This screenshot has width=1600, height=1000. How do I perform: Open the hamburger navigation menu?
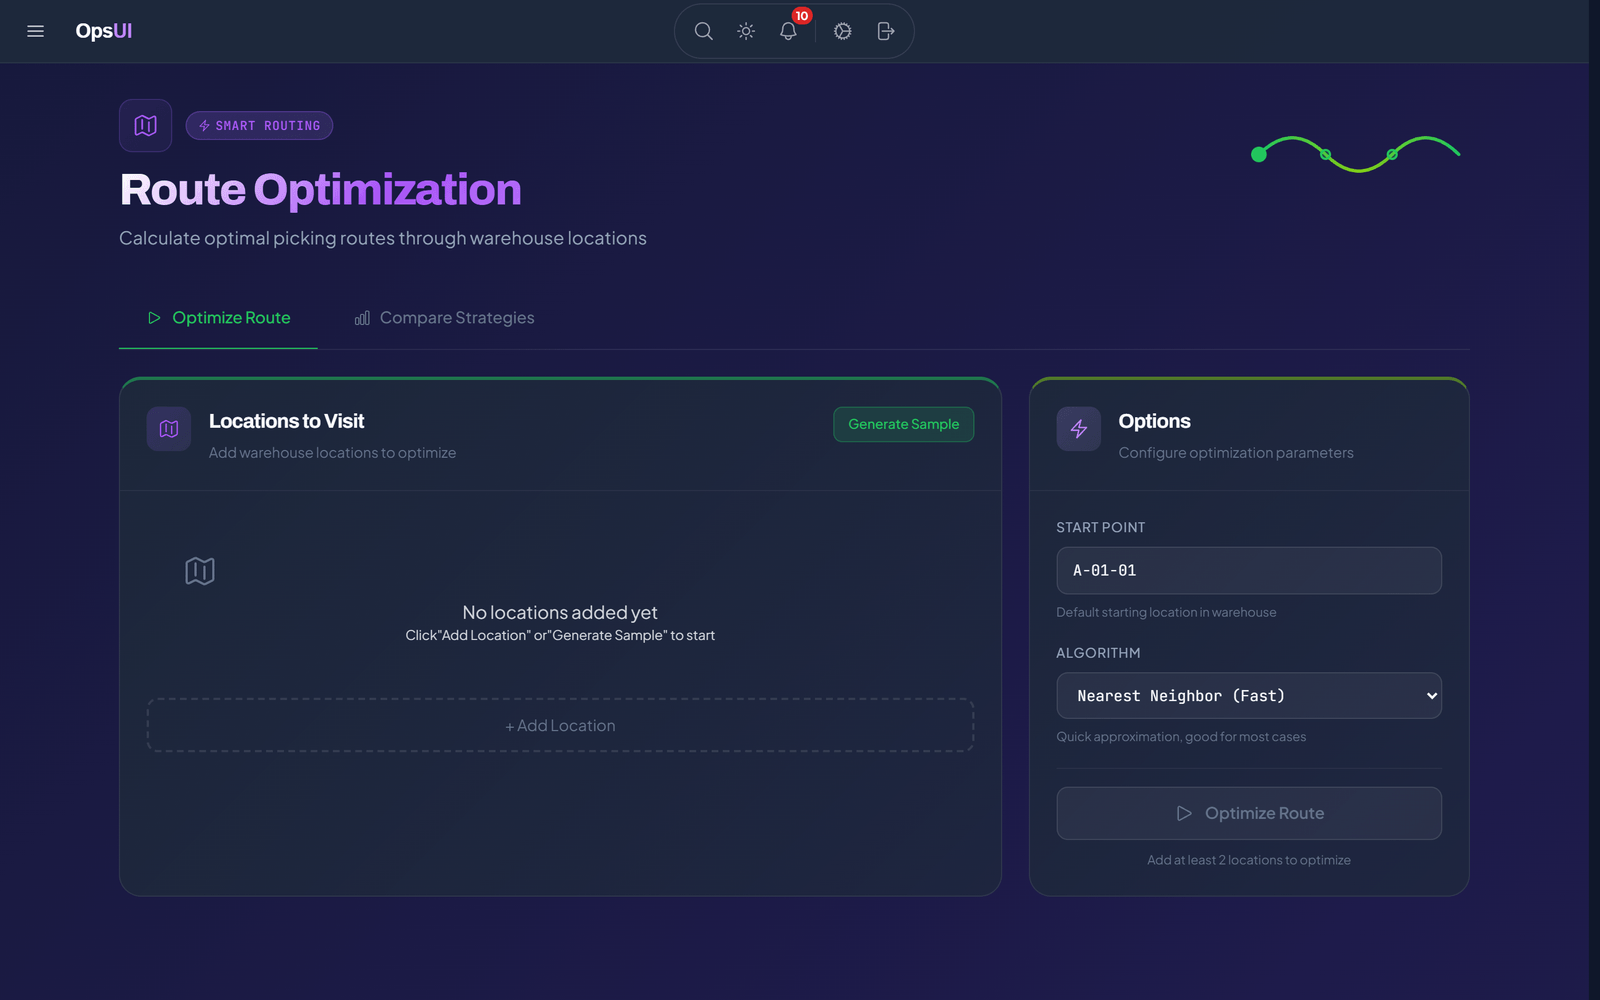[35, 31]
